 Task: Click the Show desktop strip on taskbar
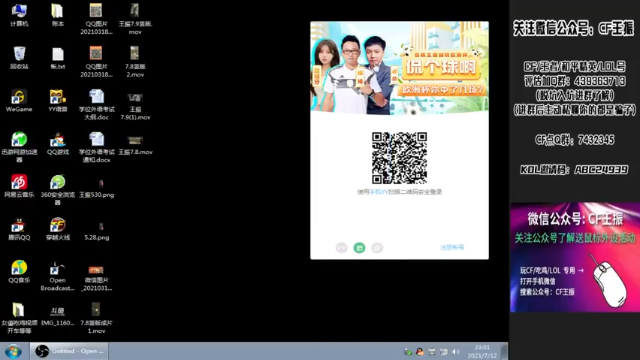click(504, 351)
